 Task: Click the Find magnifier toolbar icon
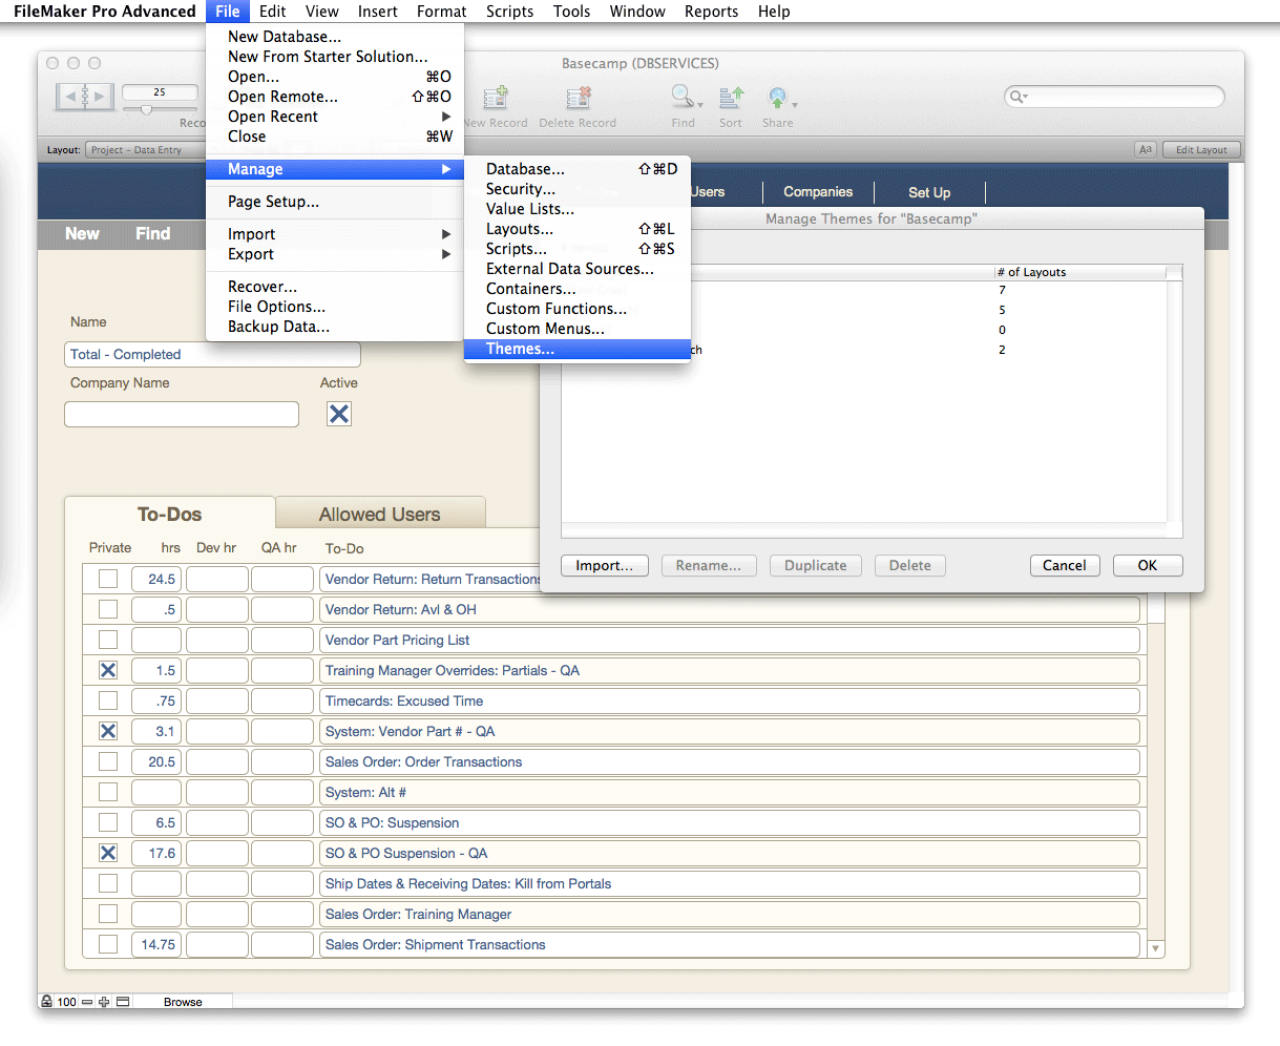682,96
